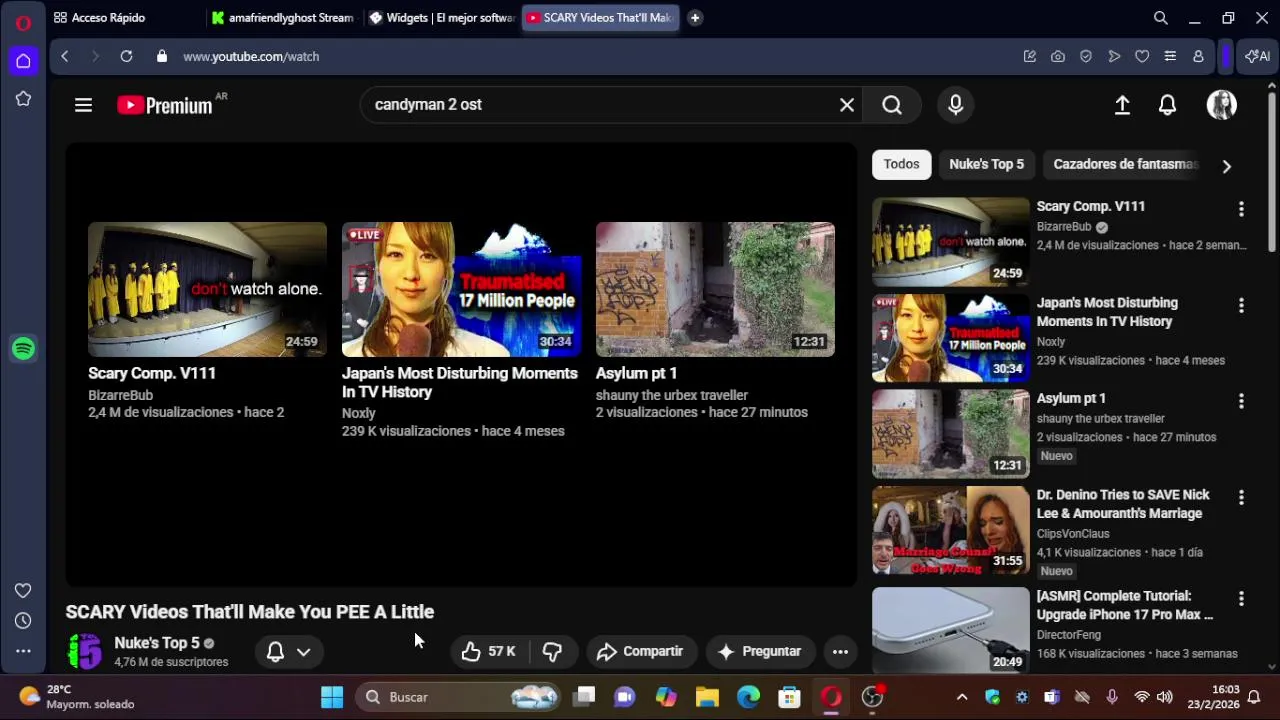Like the video (57 K)
This screenshot has height=720, width=1280.
tap(490, 651)
